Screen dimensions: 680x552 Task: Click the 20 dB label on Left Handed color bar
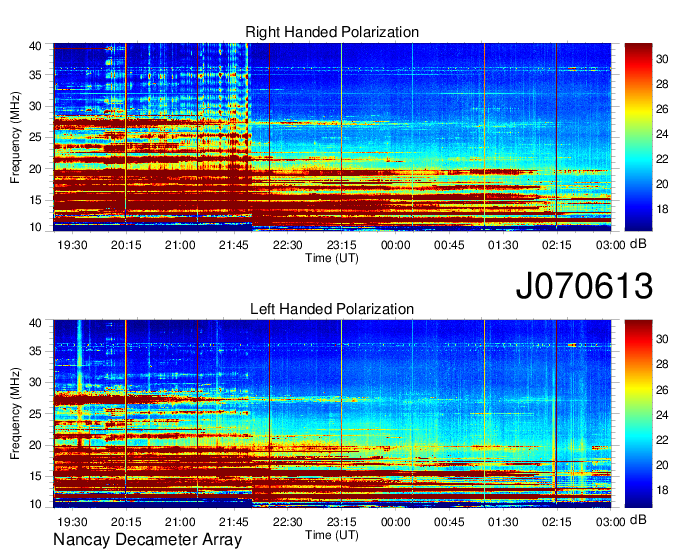(x=662, y=465)
